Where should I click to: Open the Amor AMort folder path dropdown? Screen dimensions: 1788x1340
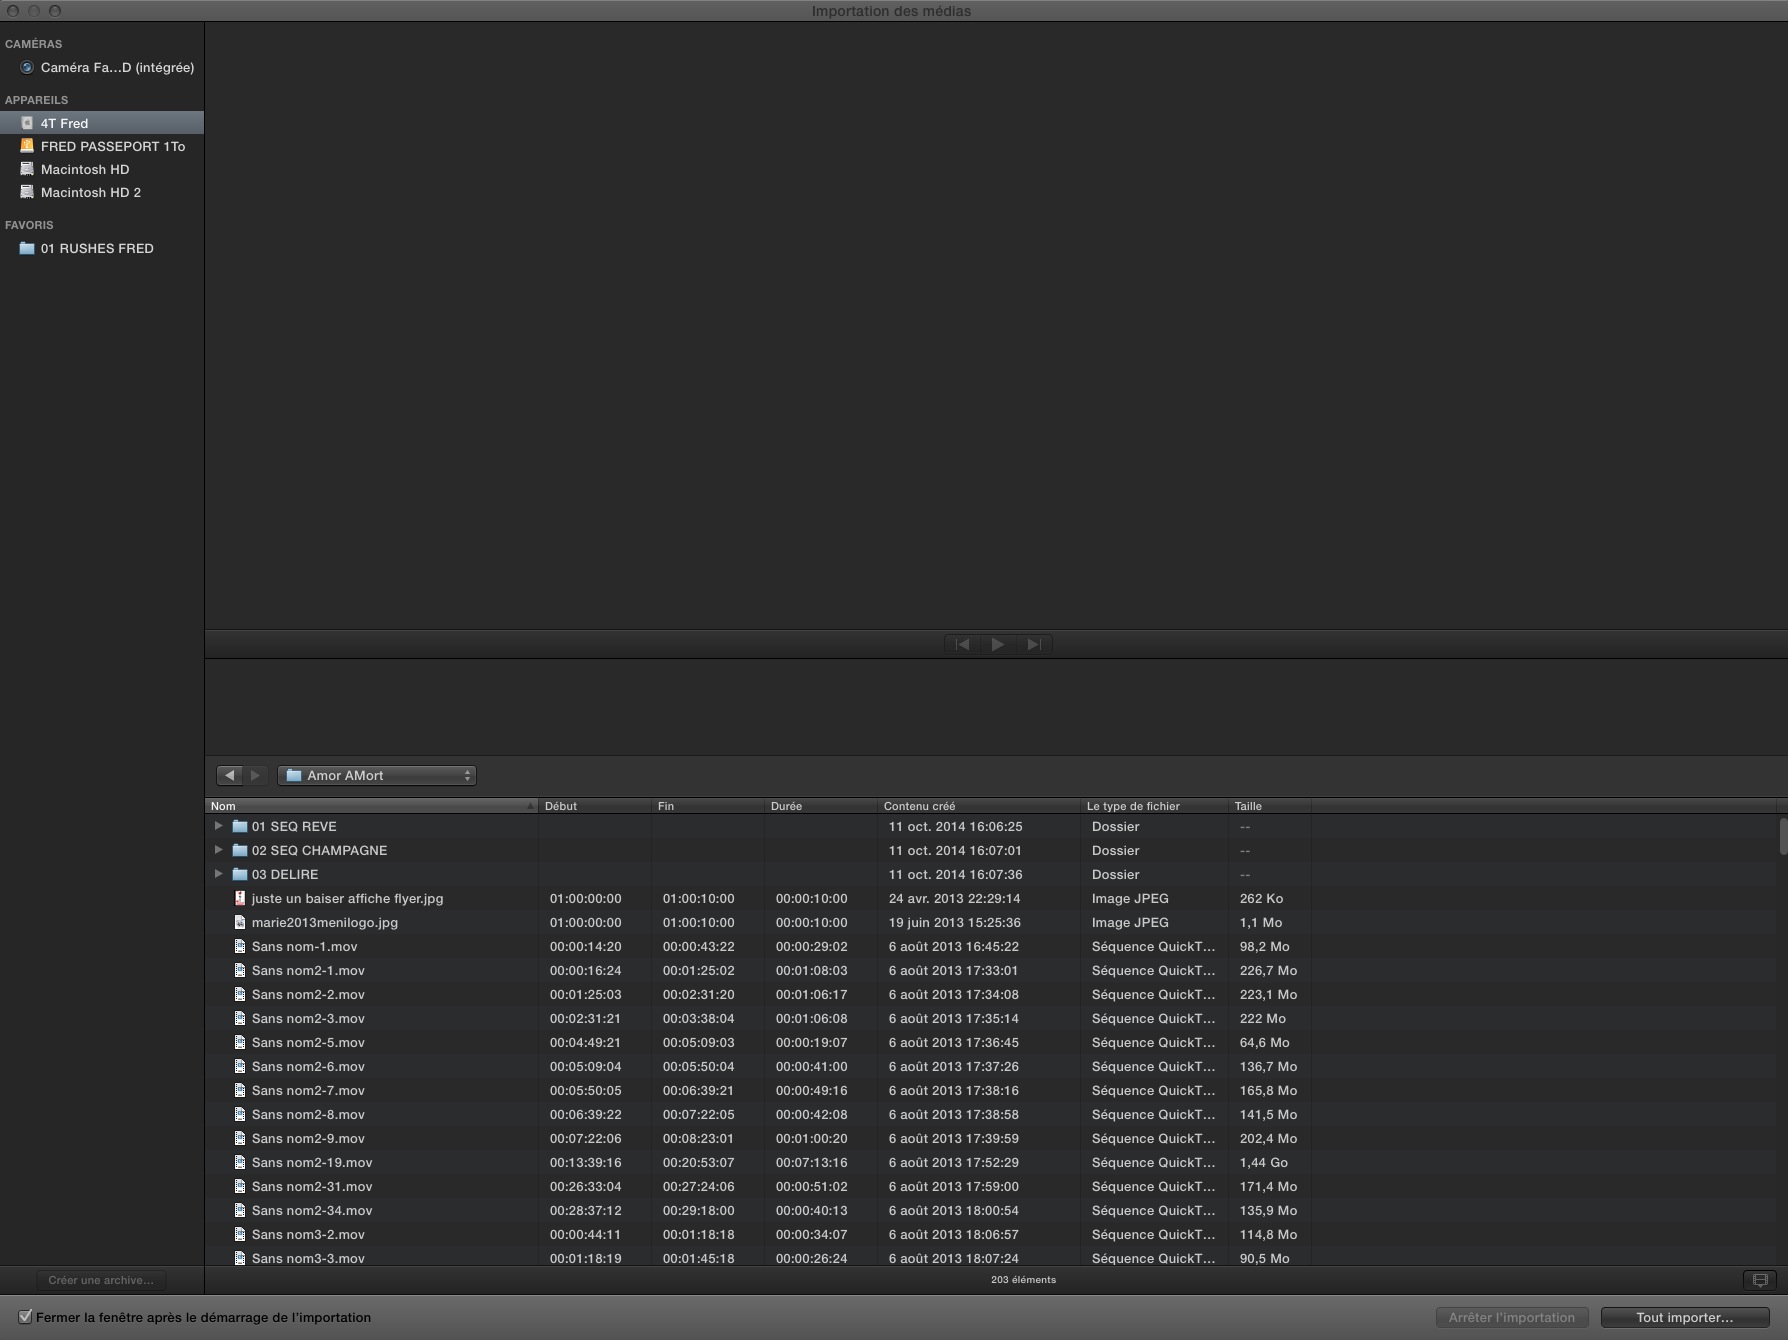click(x=377, y=775)
